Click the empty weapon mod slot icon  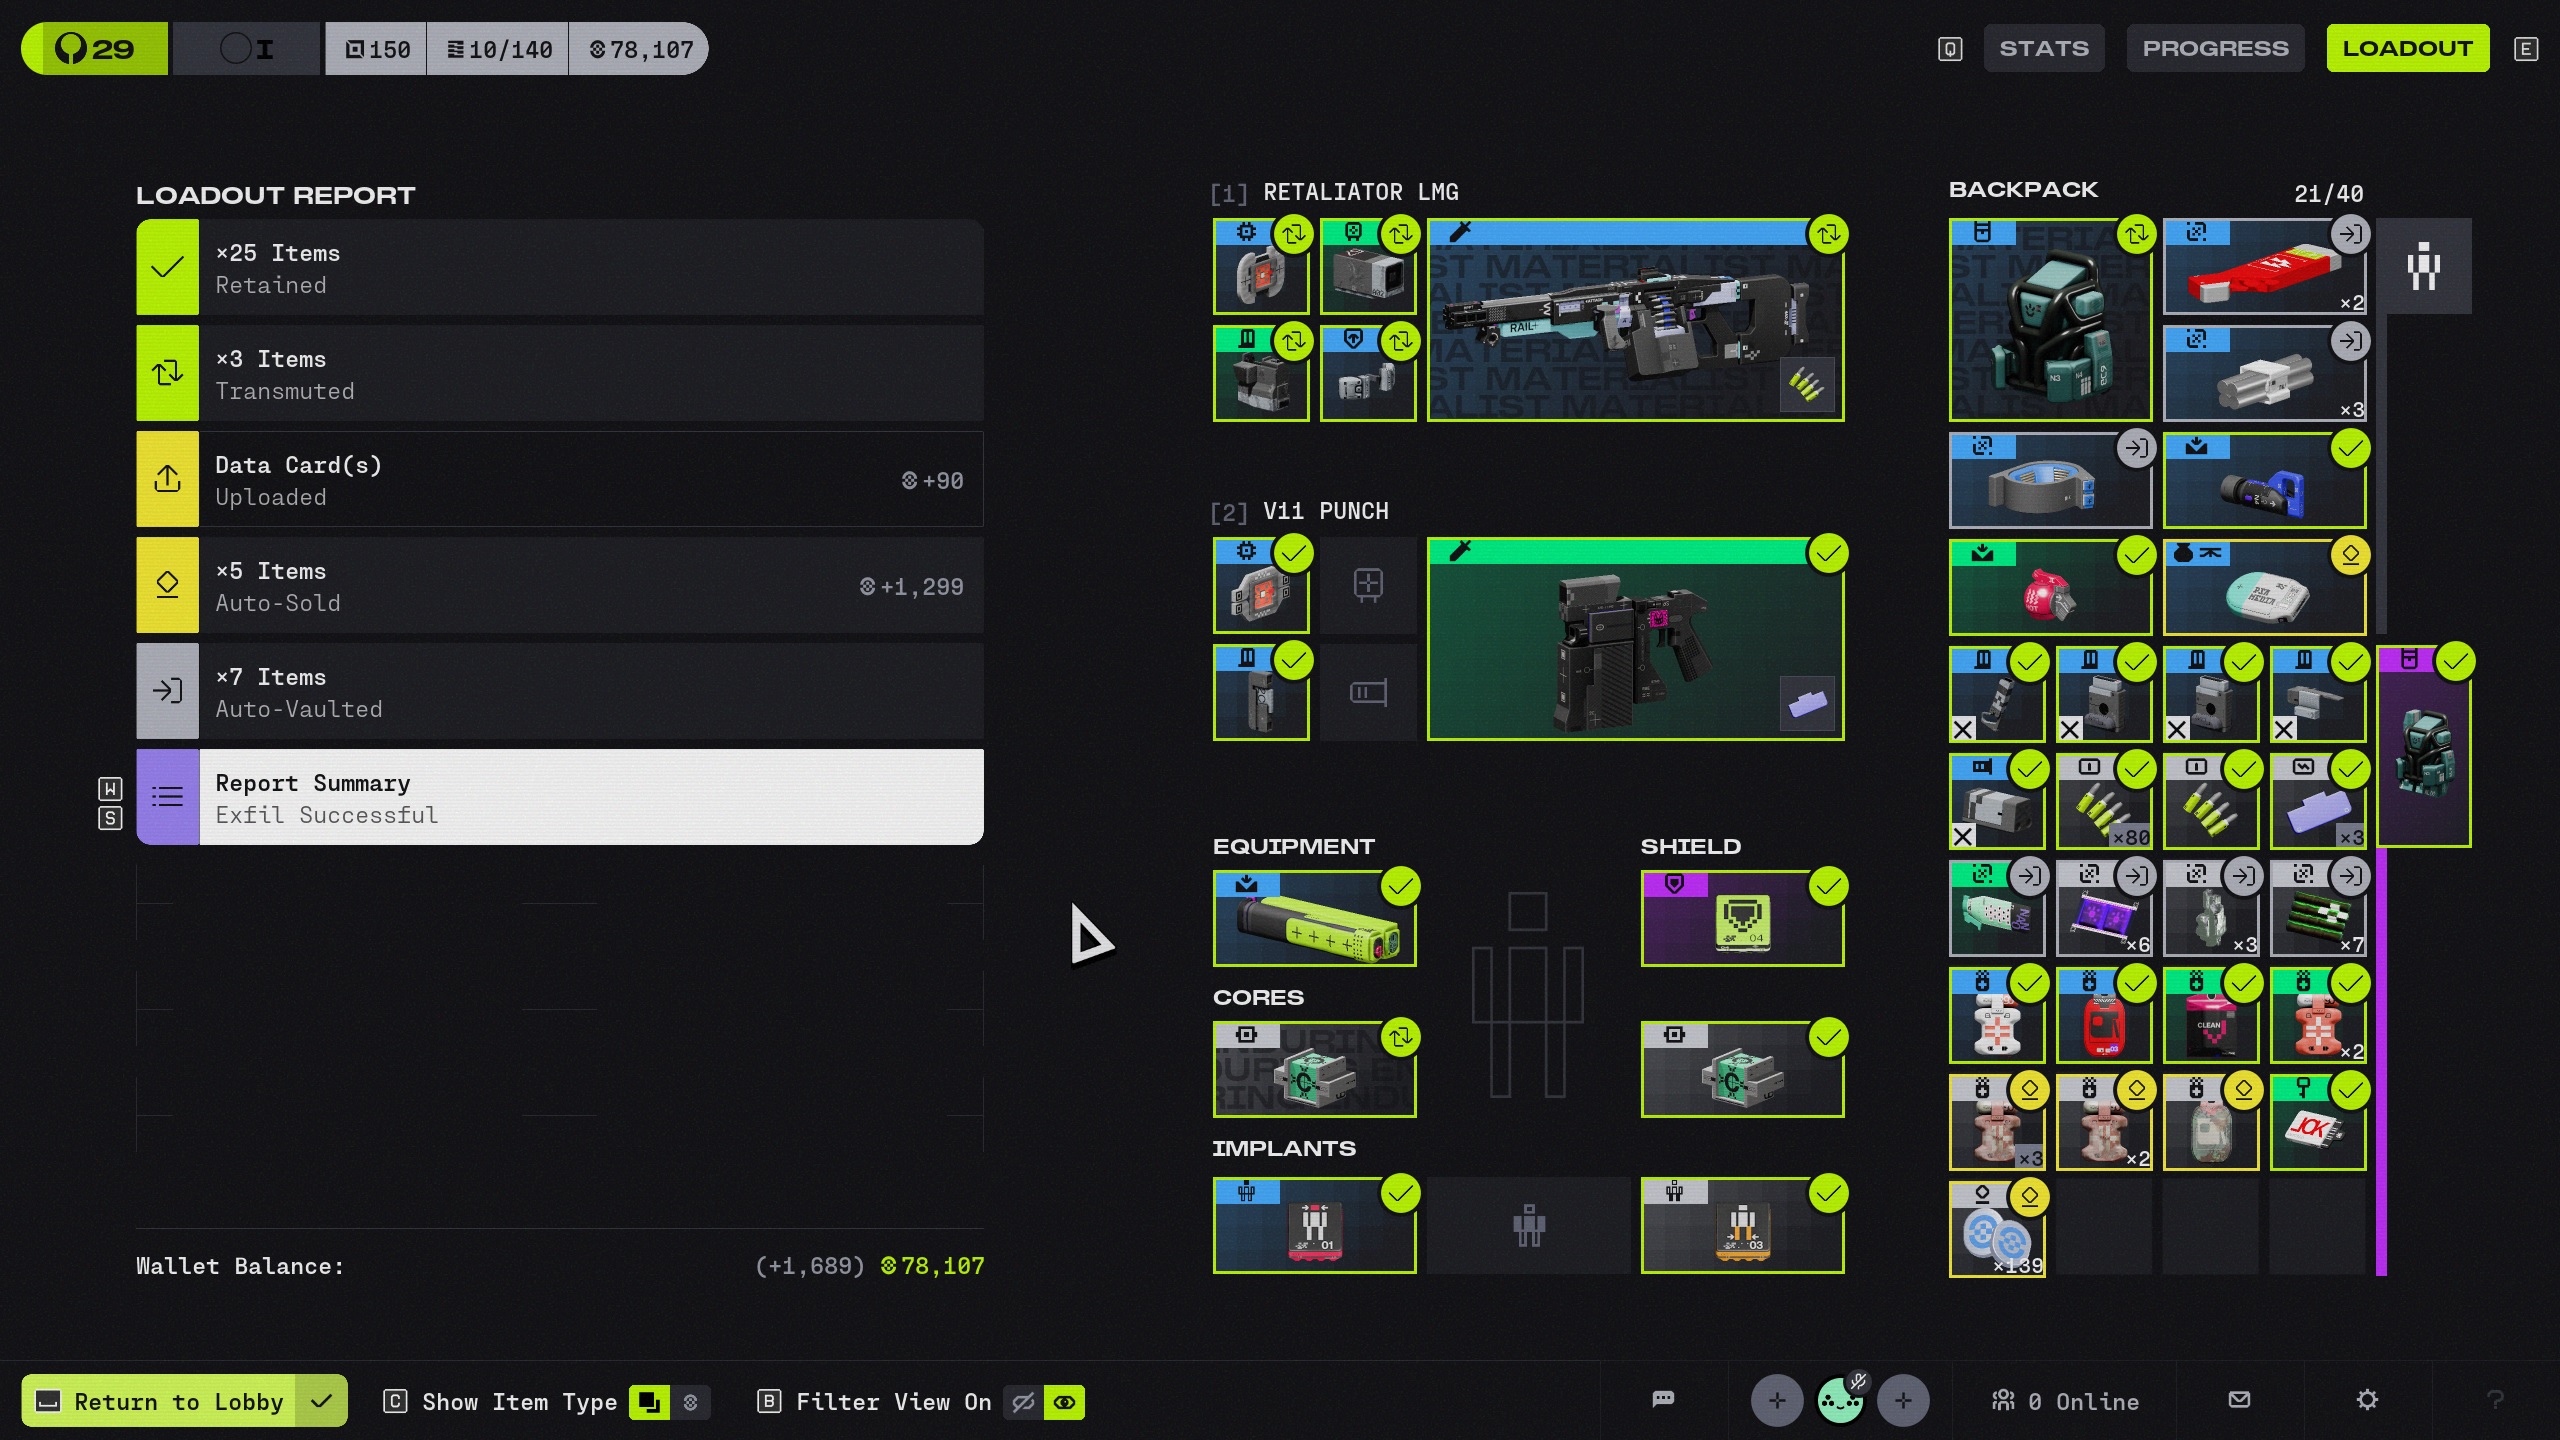tap(1367, 585)
